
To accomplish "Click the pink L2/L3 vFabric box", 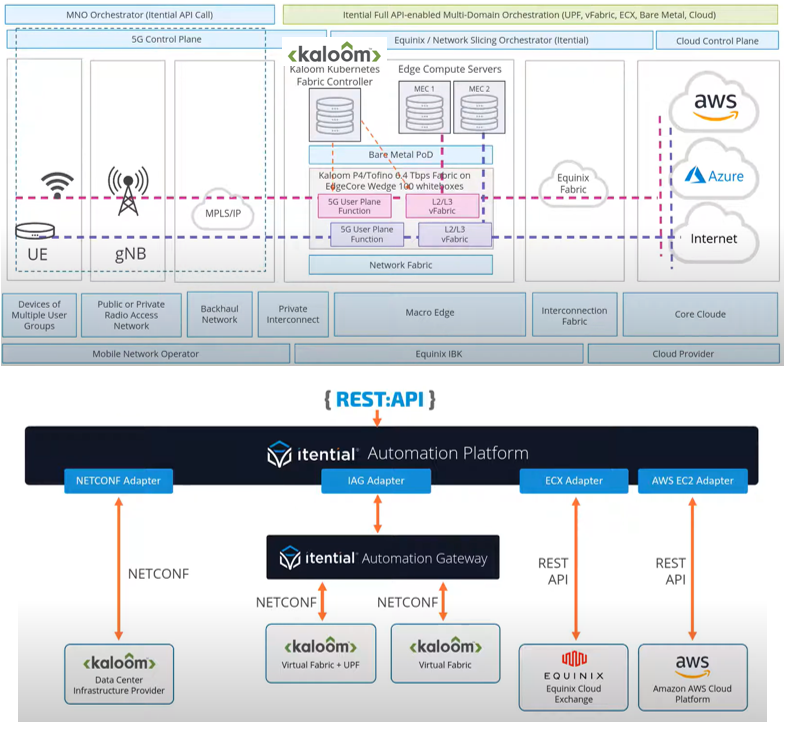I will pos(442,206).
